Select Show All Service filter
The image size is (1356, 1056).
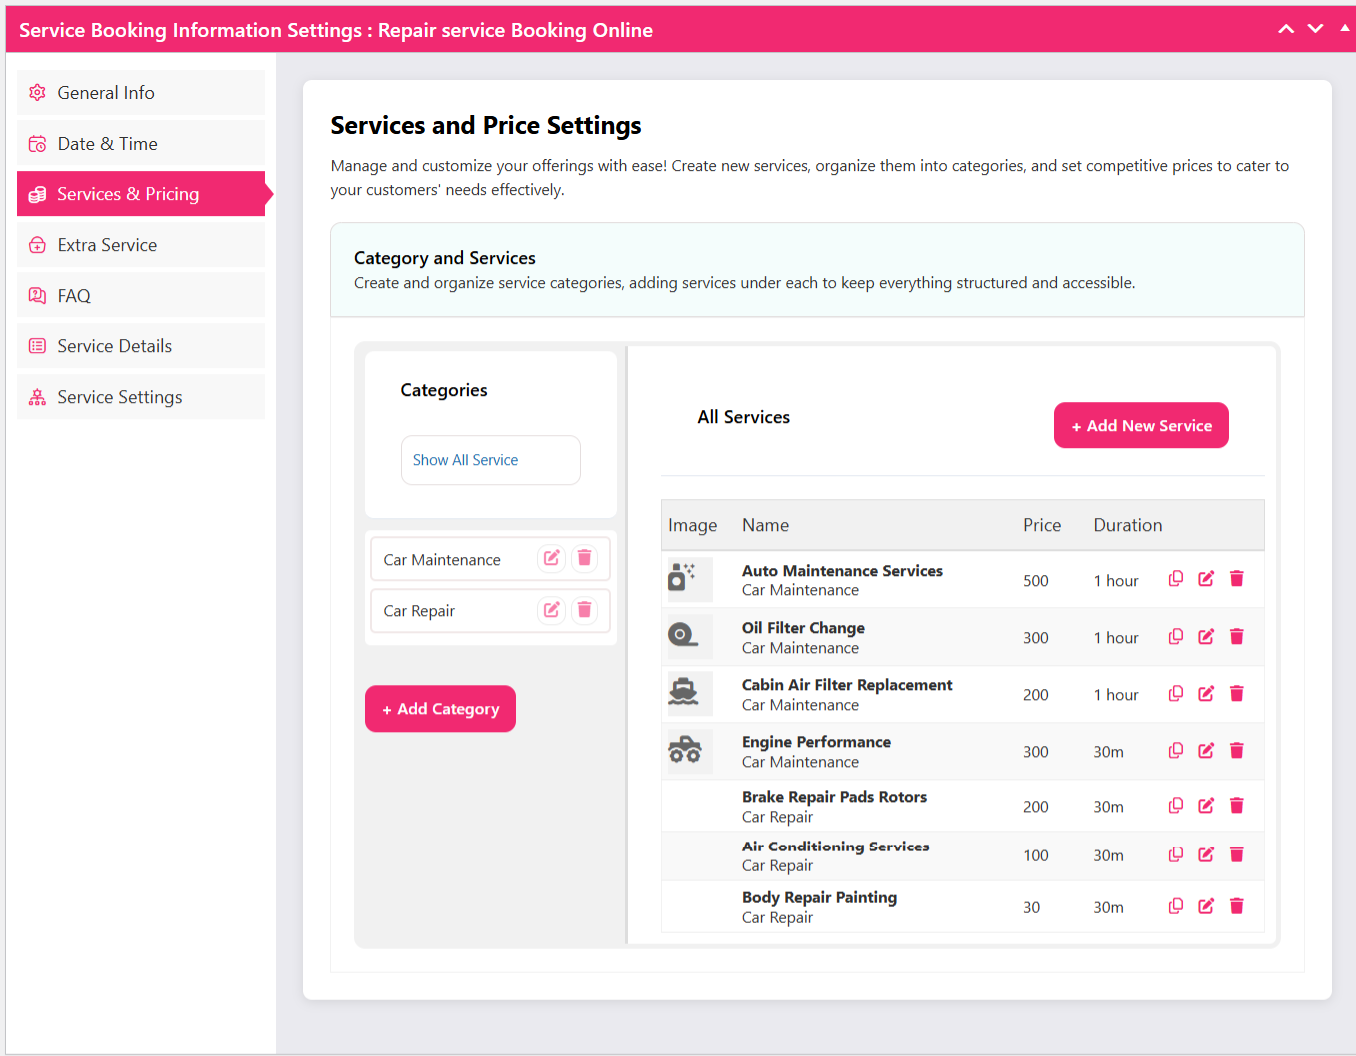click(x=490, y=460)
